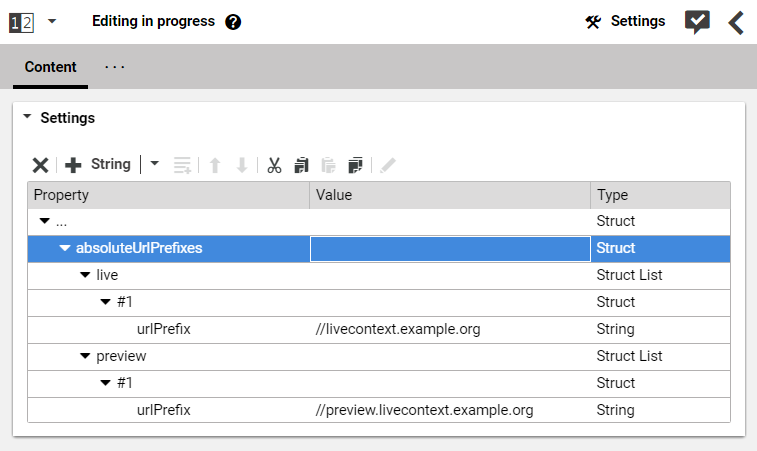Open the property type dropdown arrow

pos(155,164)
